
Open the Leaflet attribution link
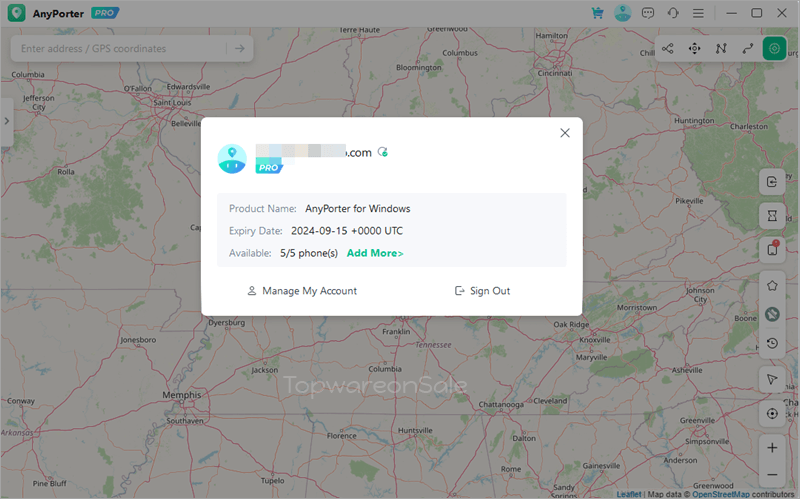point(629,494)
